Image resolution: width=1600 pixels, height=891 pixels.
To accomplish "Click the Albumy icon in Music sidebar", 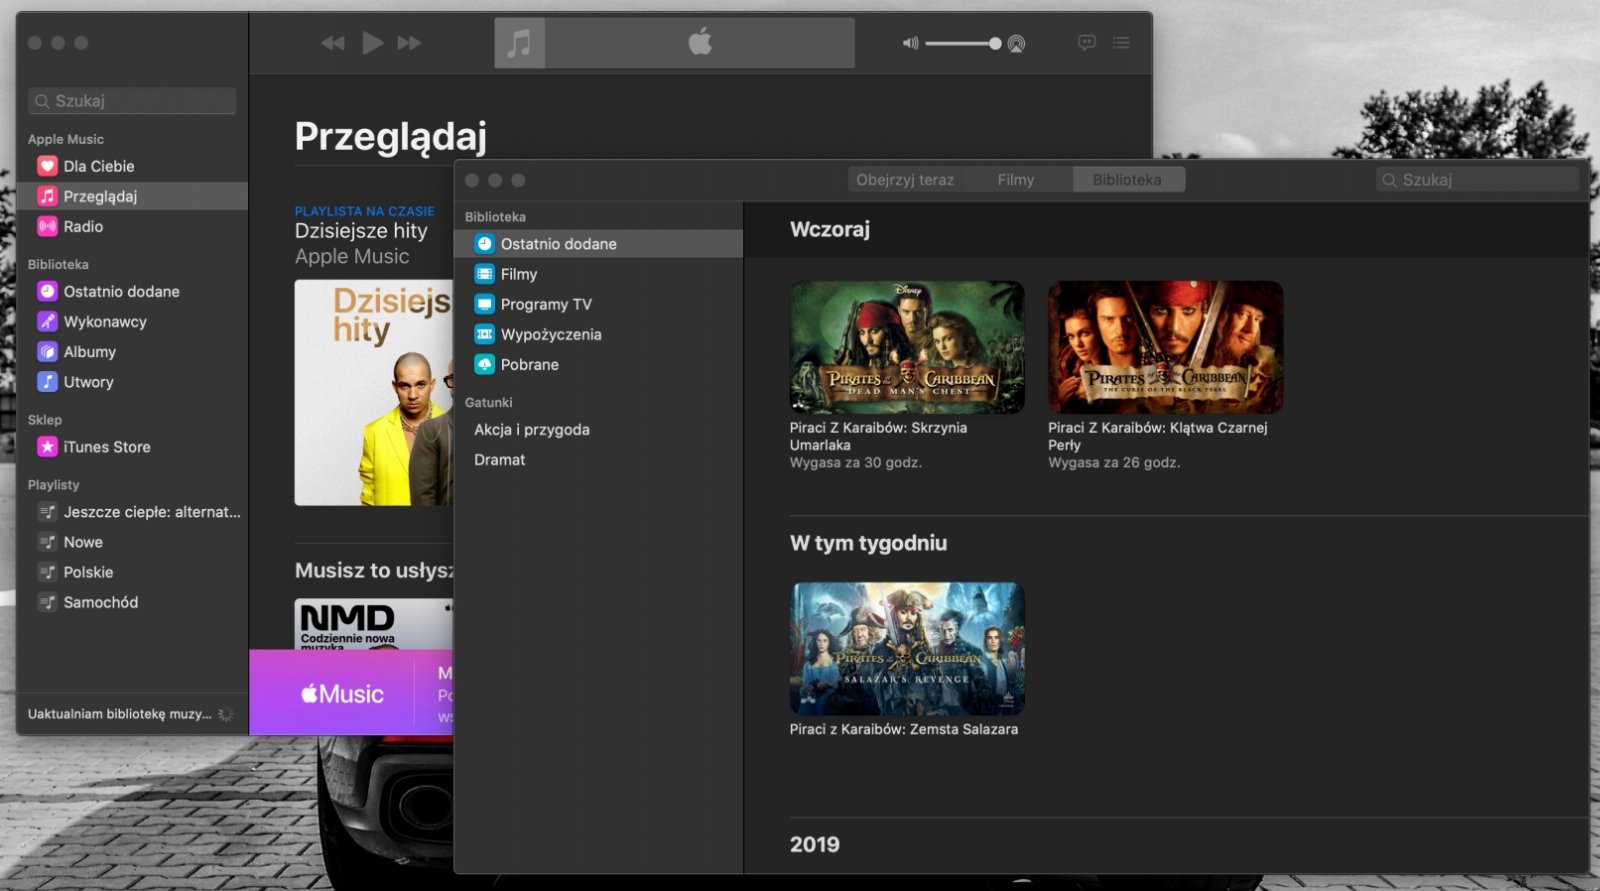I will pos(47,351).
